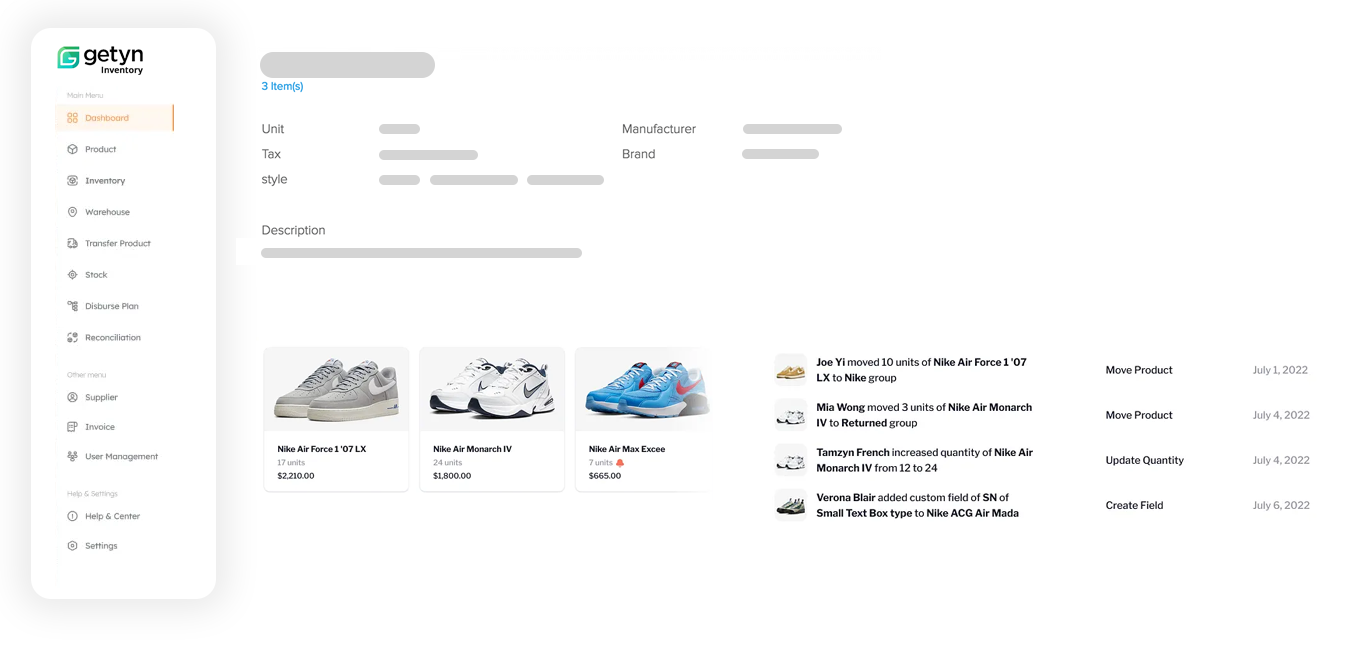Select the "Mia Wong moved 3 units" activity entry
This screenshot has height=646, width=1360.
coord(924,415)
